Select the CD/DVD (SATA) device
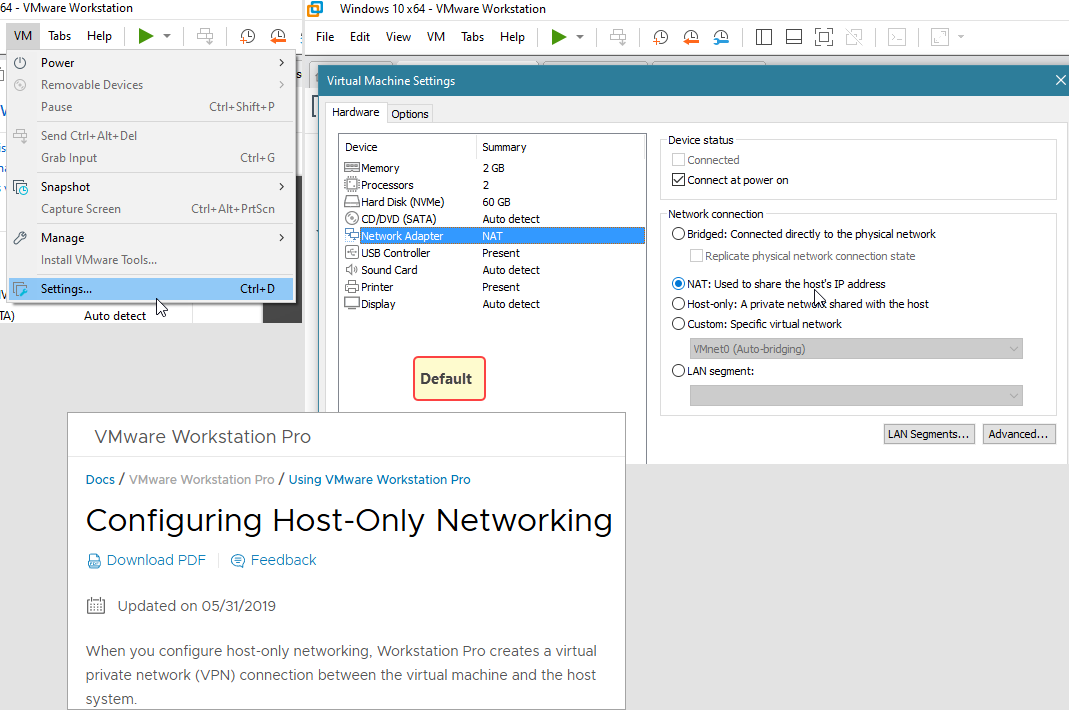 (492, 219)
